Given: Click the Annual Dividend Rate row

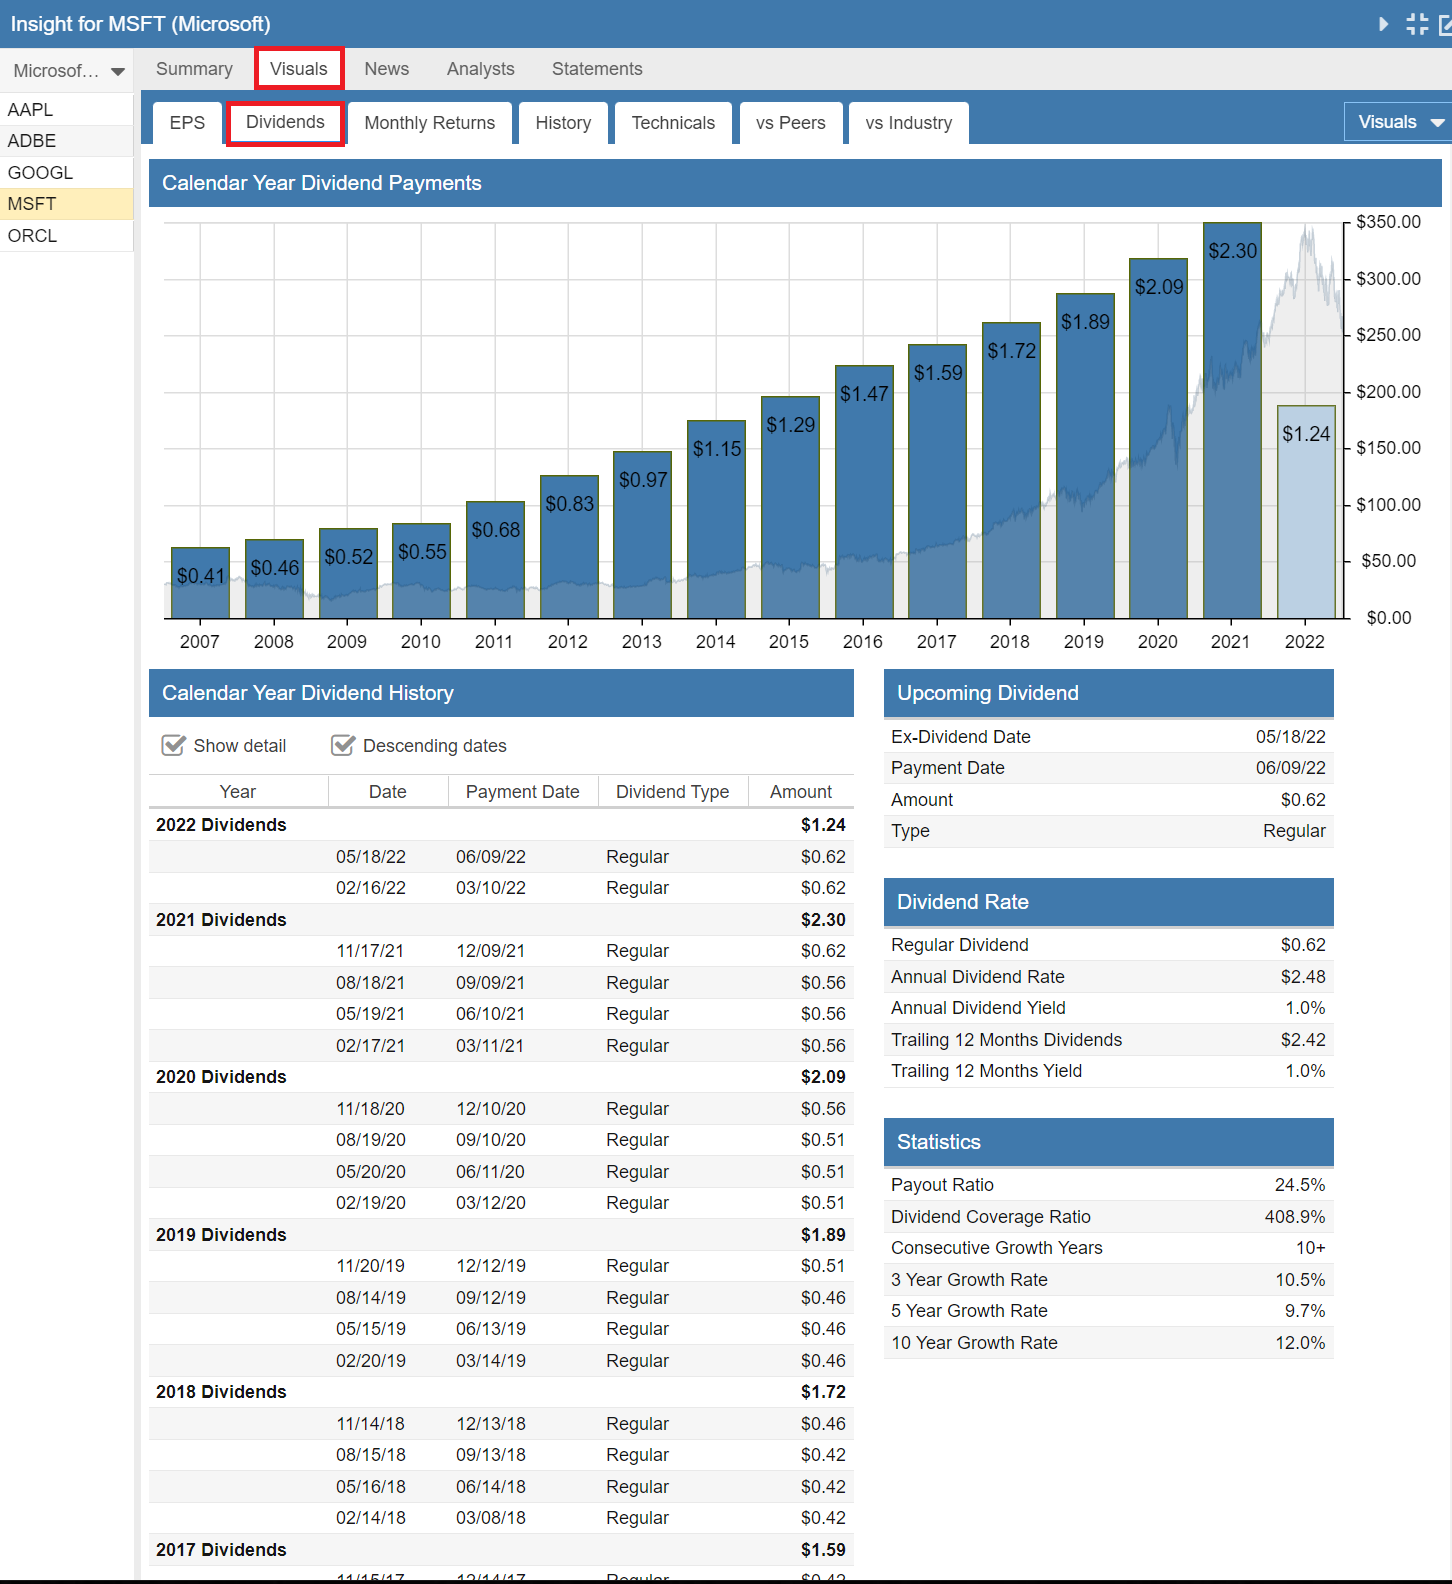Looking at the screenshot, I should click(x=1109, y=977).
